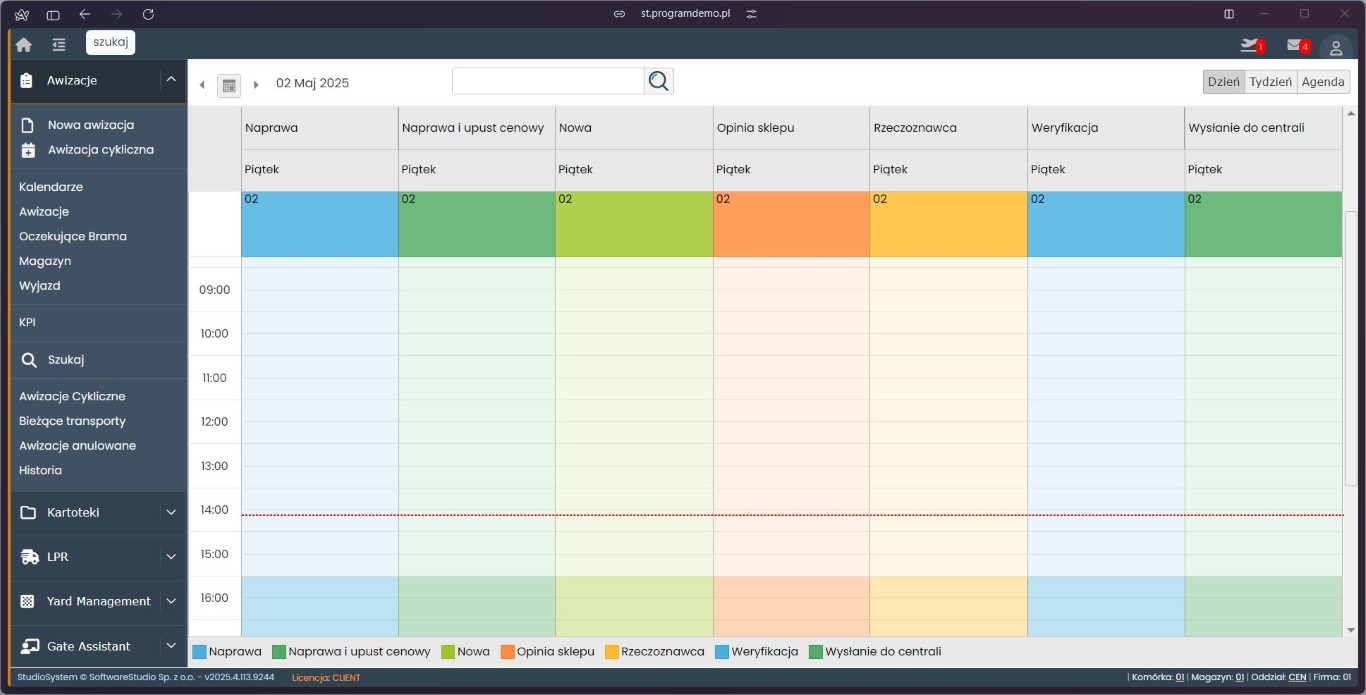Collapse the Awizacje section chevron

171,80
